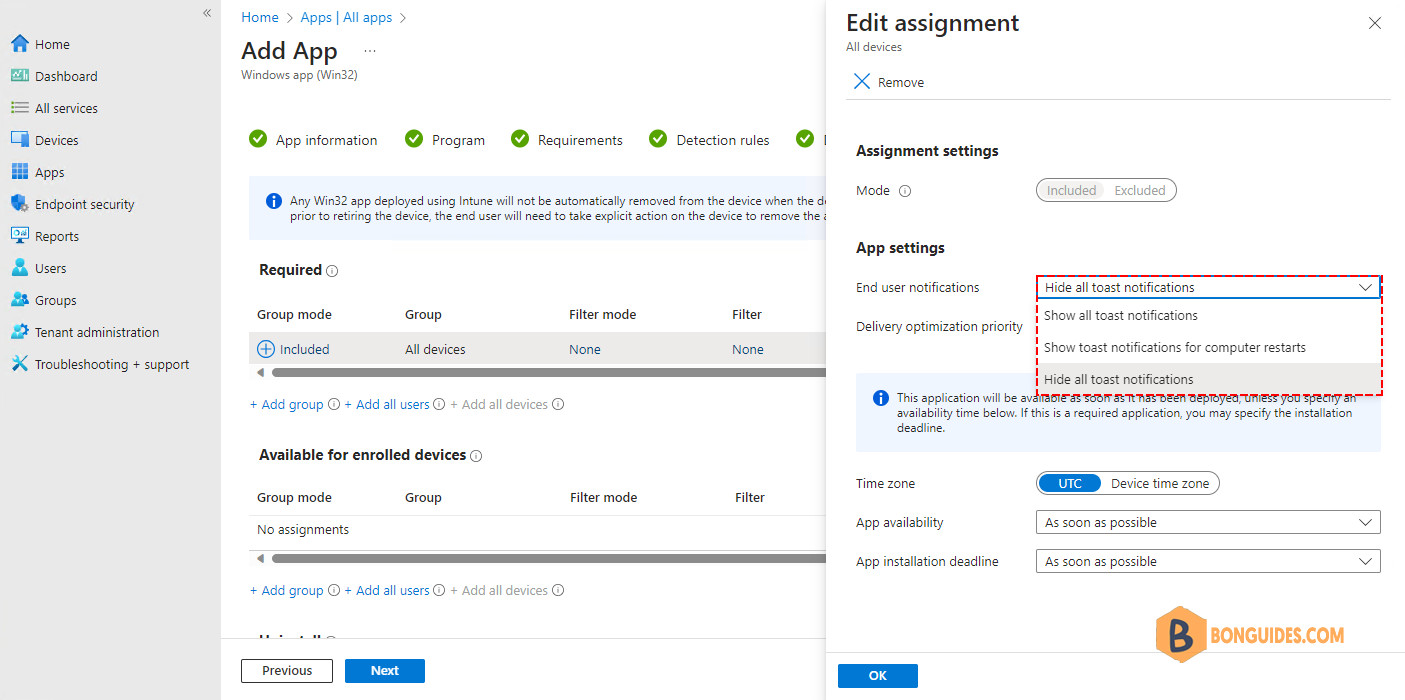
Task: Open the App availability dropdown
Action: pyautogui.click(x=1208, y=522)
